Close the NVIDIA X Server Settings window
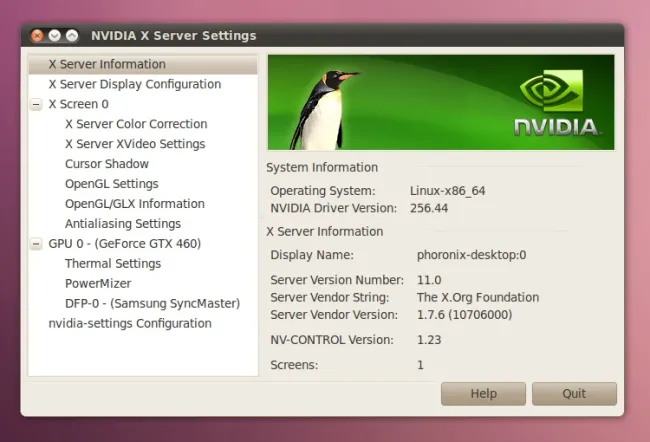Viewport: 650px width, 442px height. [37, 35]
